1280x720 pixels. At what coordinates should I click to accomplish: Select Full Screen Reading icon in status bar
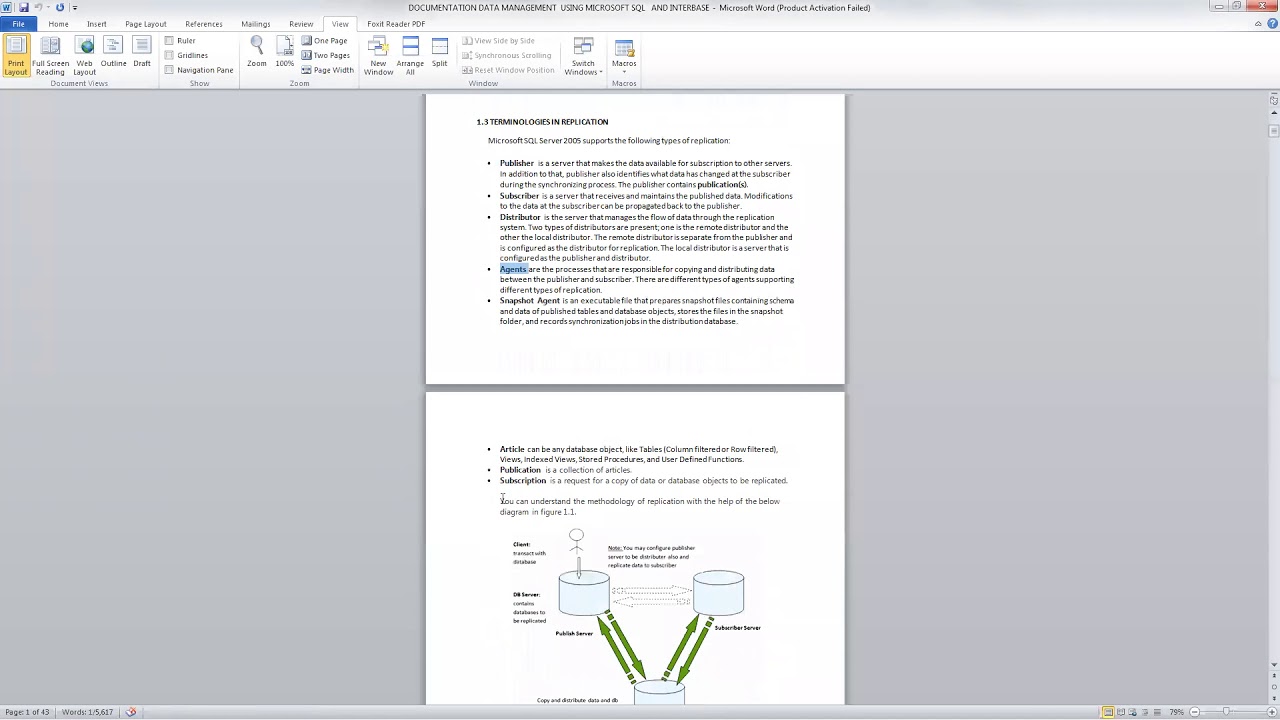[1123, 712]
